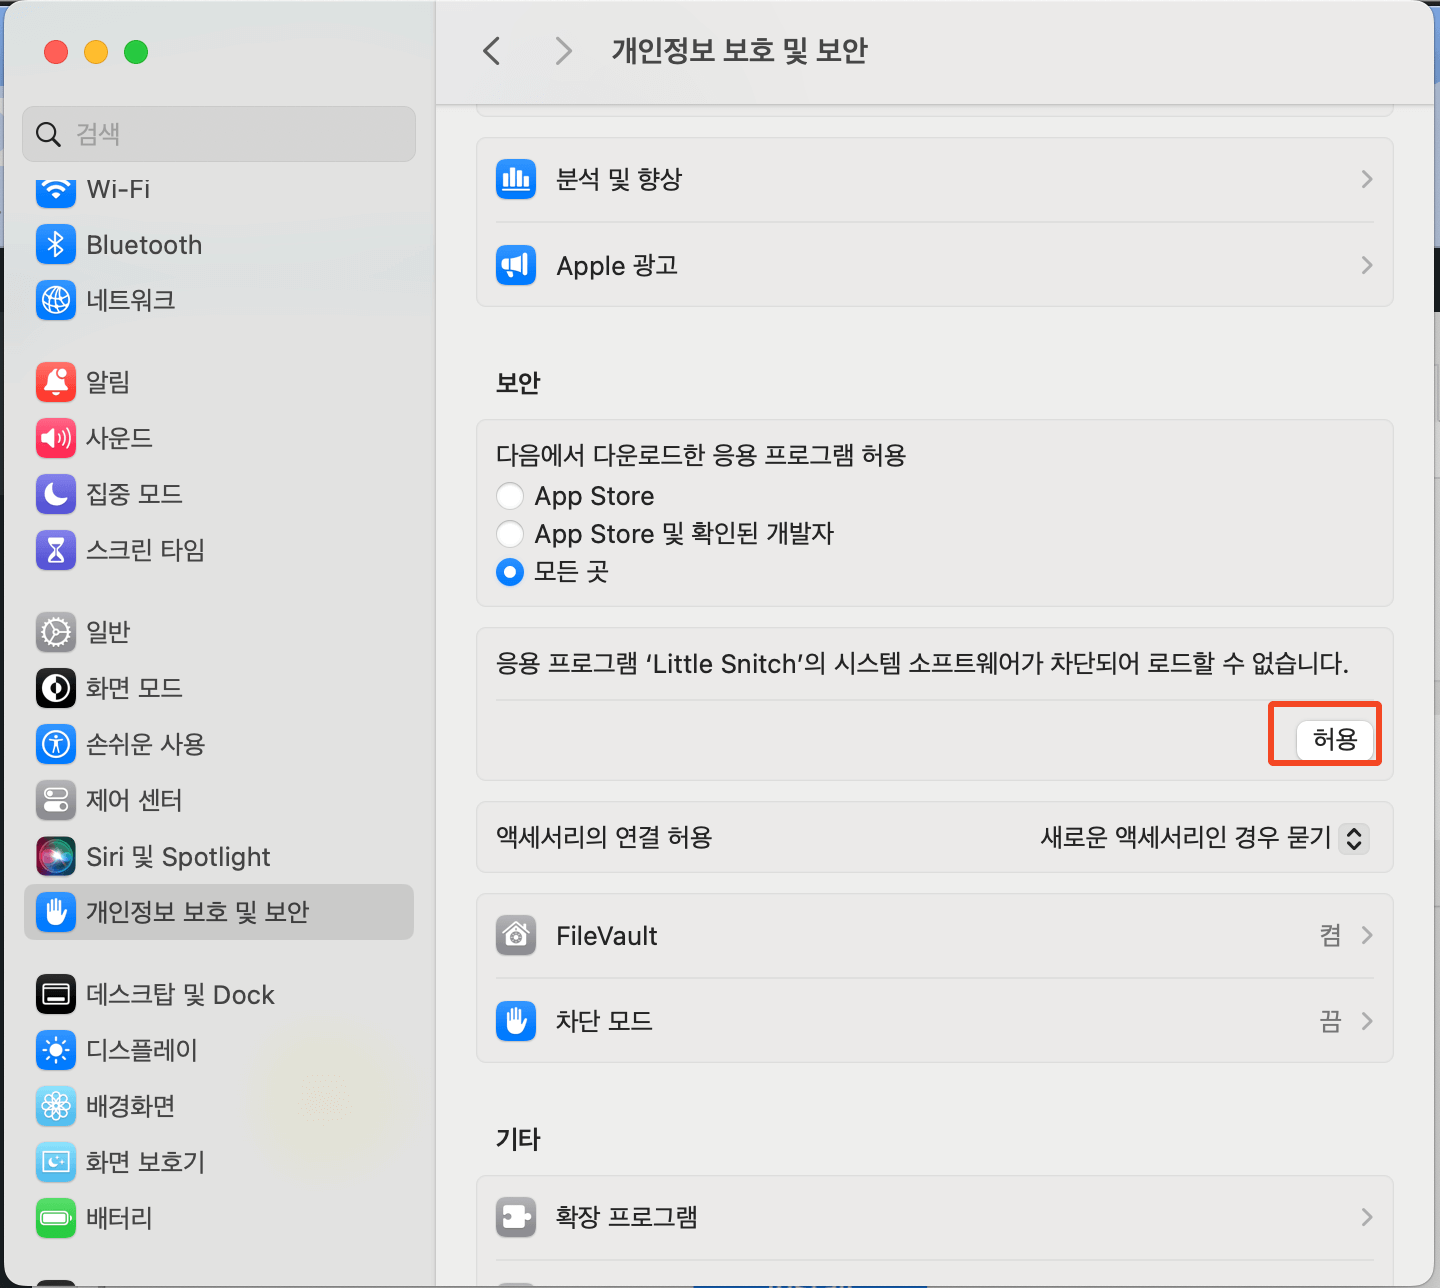This screenshot has height=1288, width=1440.
Task: Click the 액세서리의 연결 허용 label
Action: coord(604,837)
